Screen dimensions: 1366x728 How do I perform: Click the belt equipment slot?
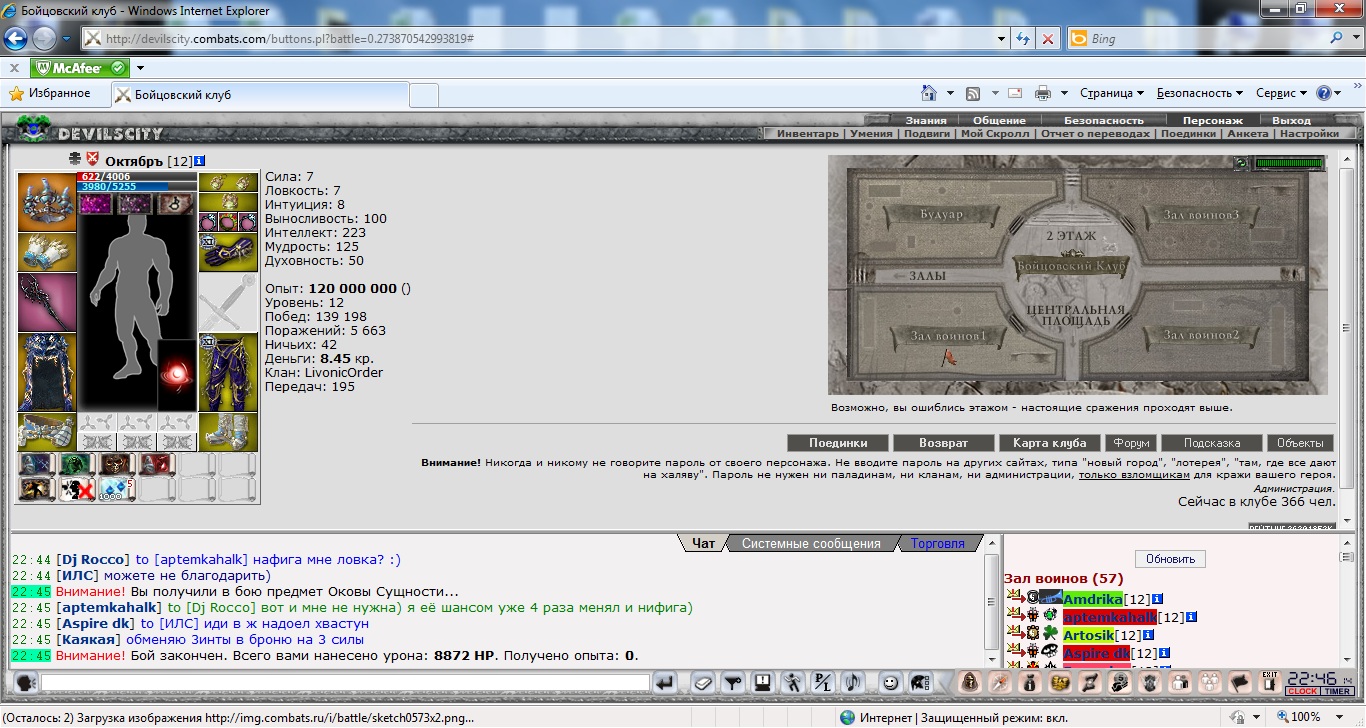click(x=47, y=432)
